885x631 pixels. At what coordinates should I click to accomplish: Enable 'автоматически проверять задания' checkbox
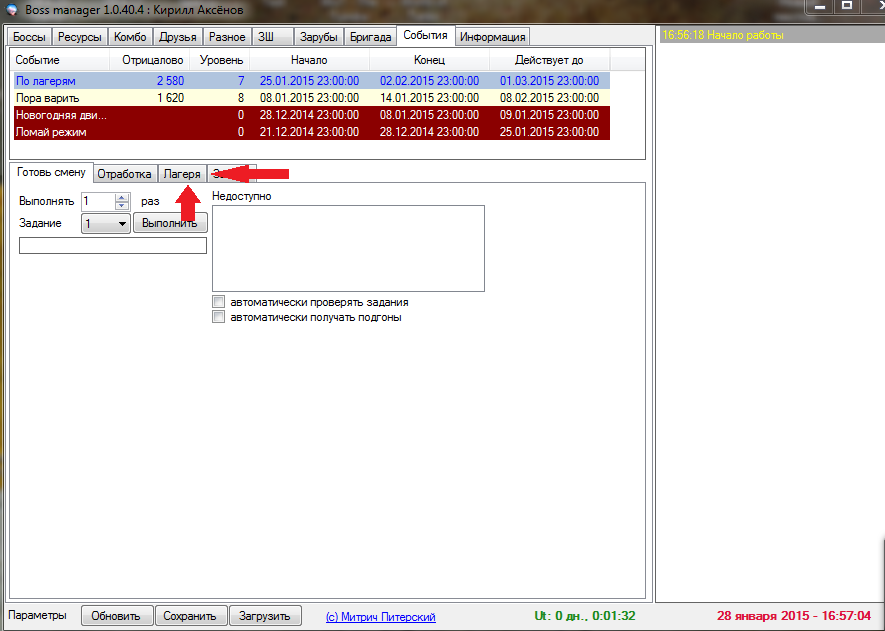[219, 302]
